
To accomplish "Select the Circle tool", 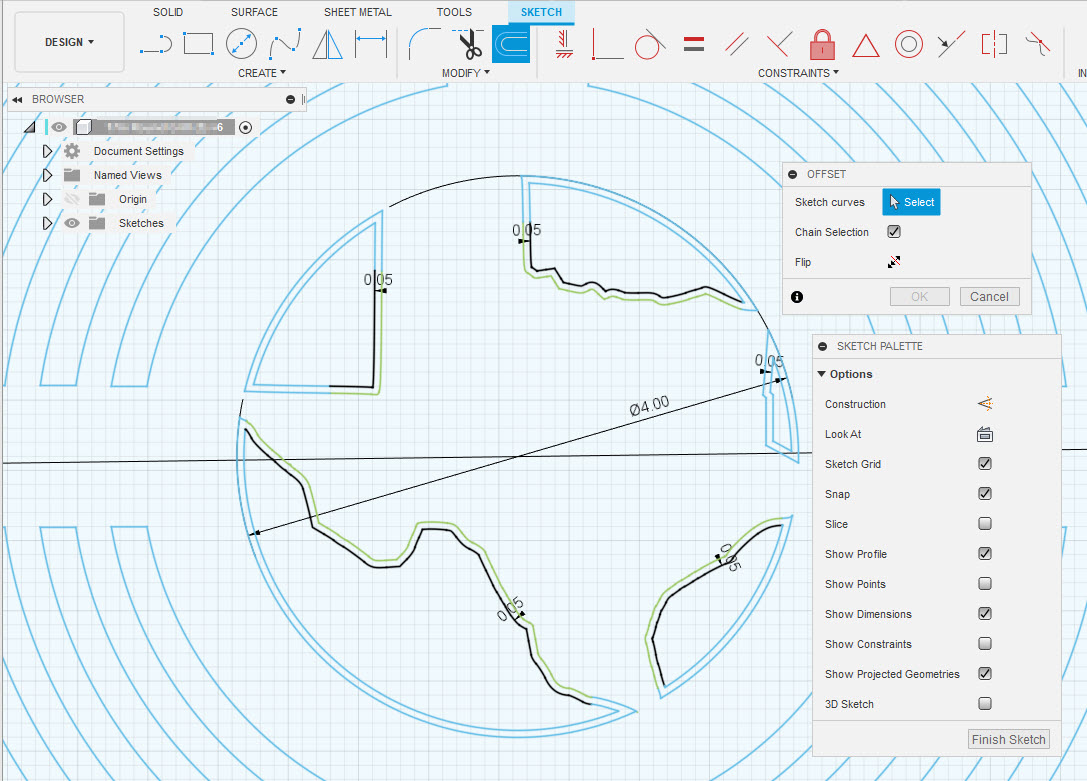I will pos(241,44).
